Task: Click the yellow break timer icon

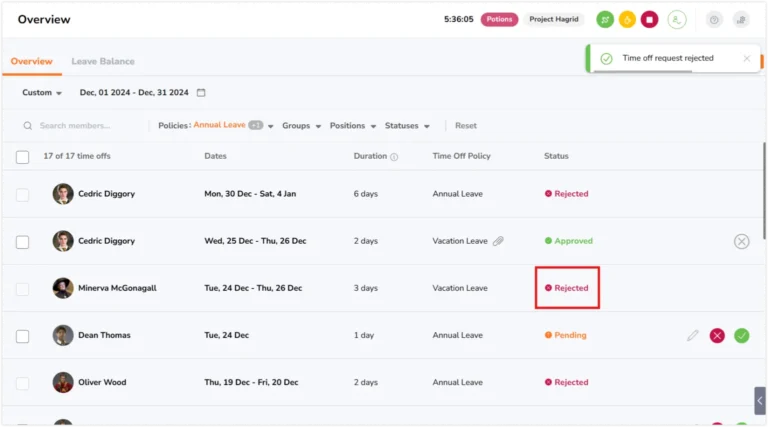Action: coord(627,20)
